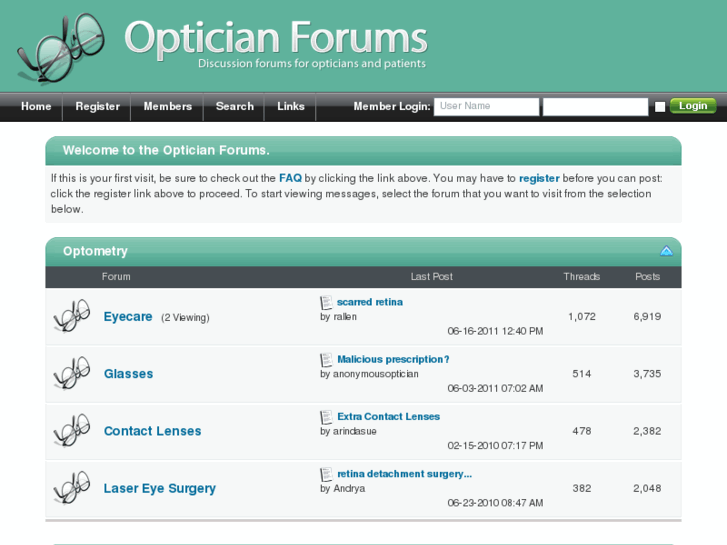Click the Posts column header
Screen dimensions: 727x545
pyautogui.click(x=647, y=277)
